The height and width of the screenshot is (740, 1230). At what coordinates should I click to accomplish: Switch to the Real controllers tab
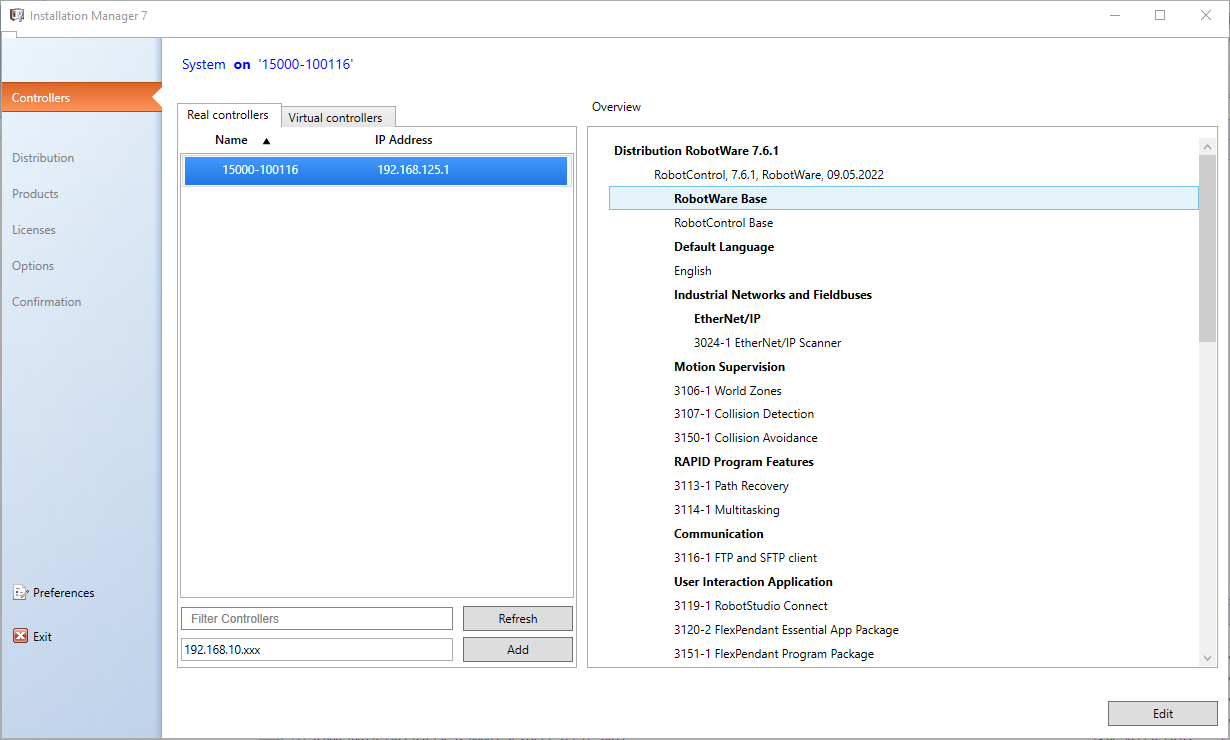229,115
